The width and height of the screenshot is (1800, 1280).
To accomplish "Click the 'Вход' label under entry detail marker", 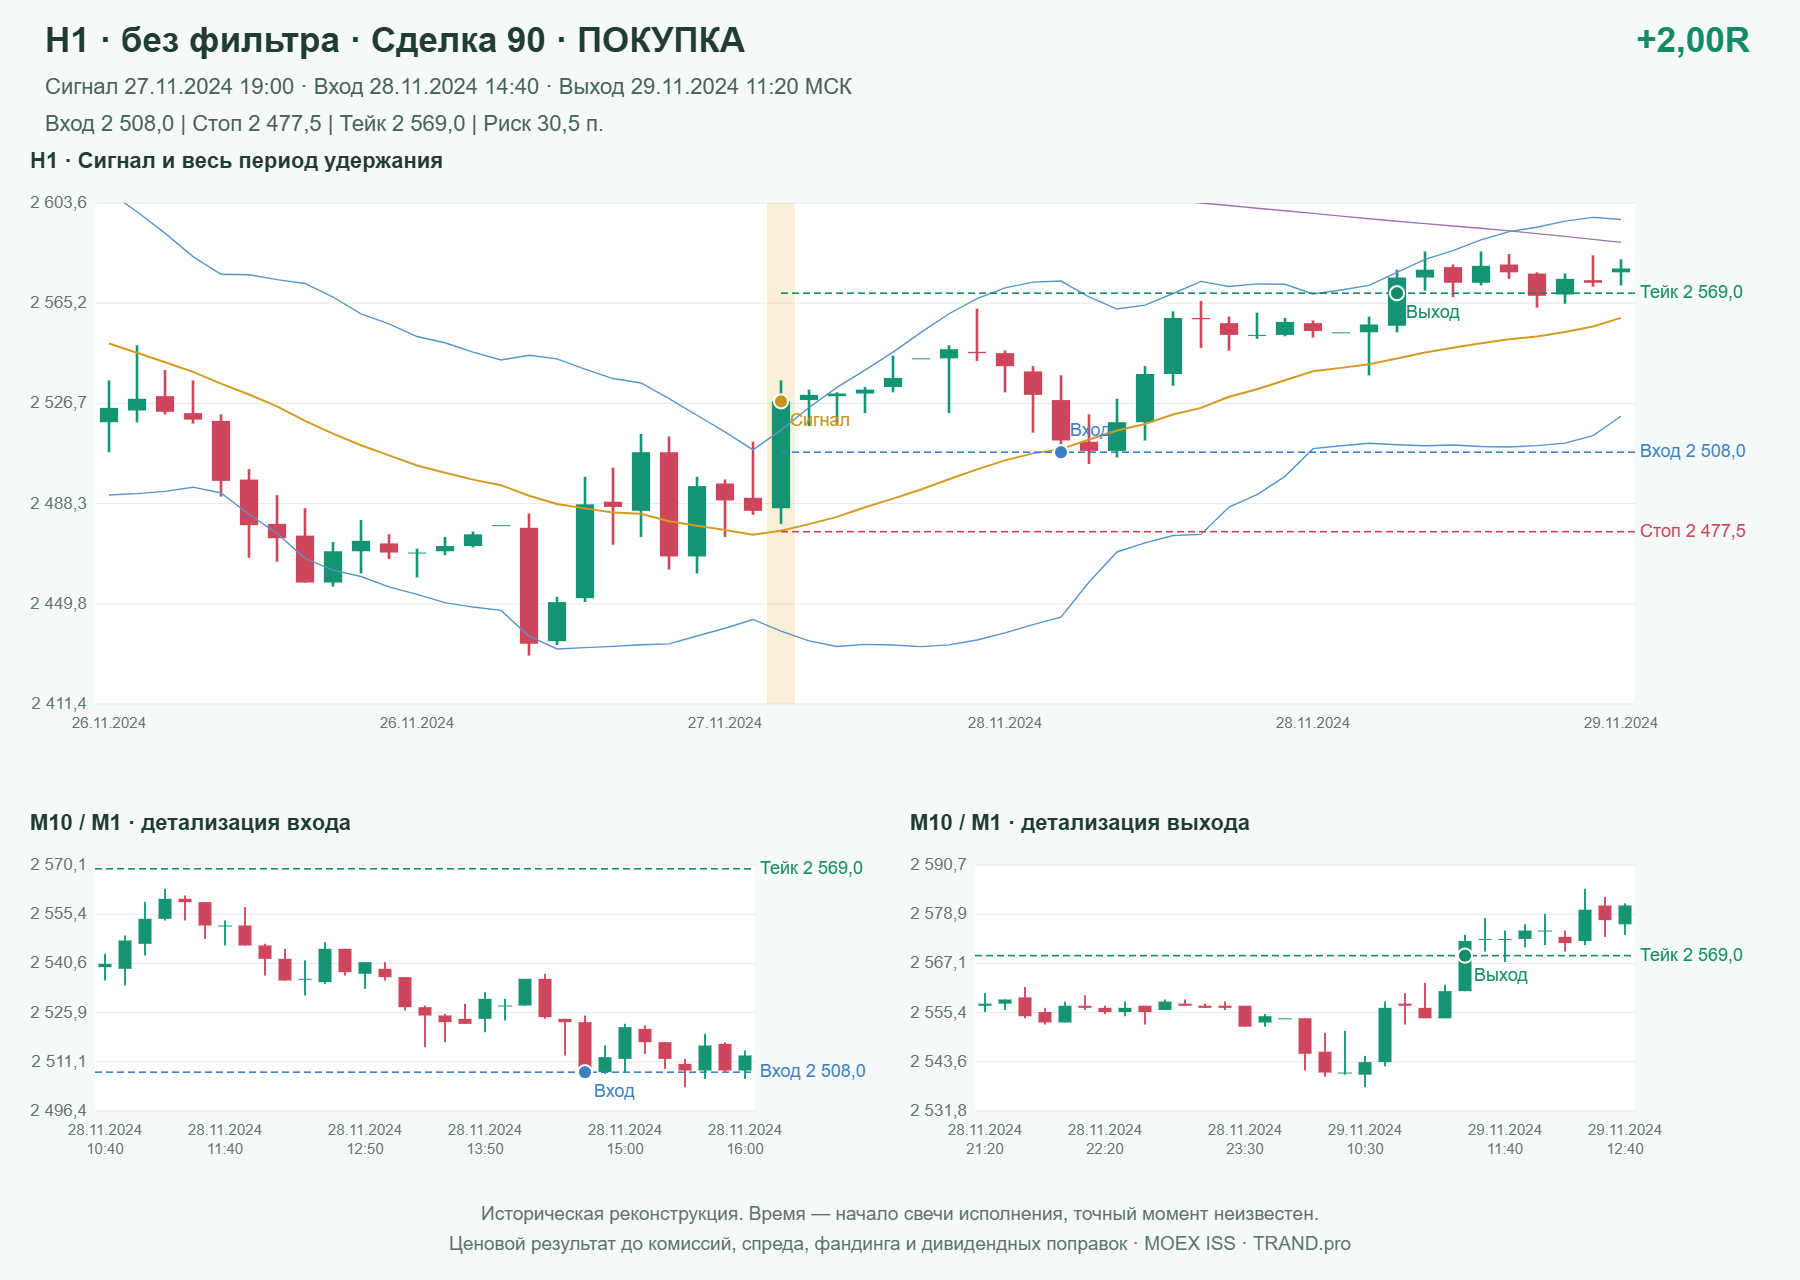I will 614,1091.
